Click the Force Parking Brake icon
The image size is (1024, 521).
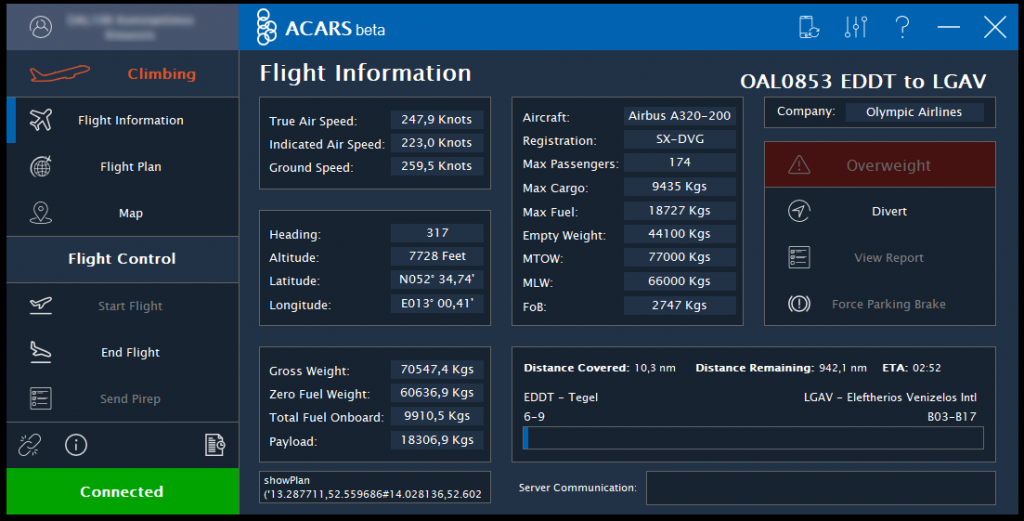[x=799, y=304]
